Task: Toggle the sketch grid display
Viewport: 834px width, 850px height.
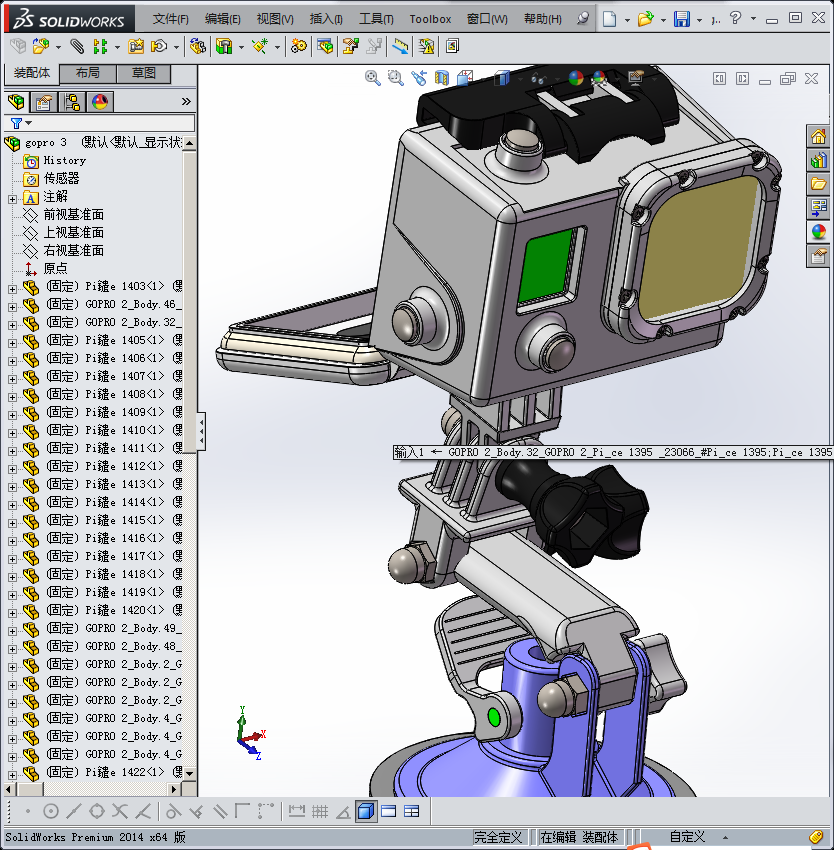Action: [x=320, y=811]
